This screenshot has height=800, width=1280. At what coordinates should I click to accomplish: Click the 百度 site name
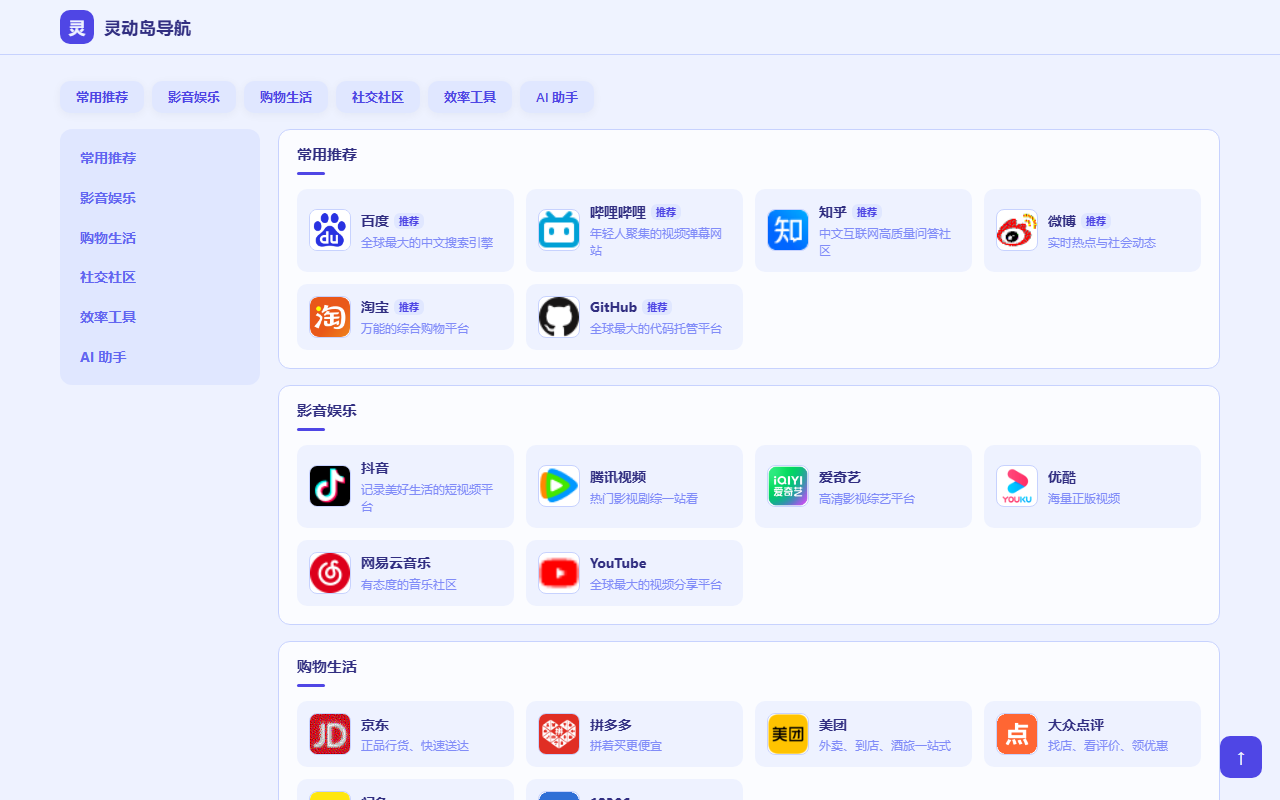tap(375, 221)
